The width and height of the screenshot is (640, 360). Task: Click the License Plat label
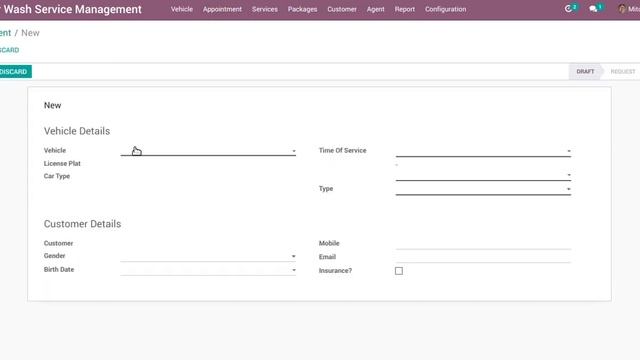62,163
